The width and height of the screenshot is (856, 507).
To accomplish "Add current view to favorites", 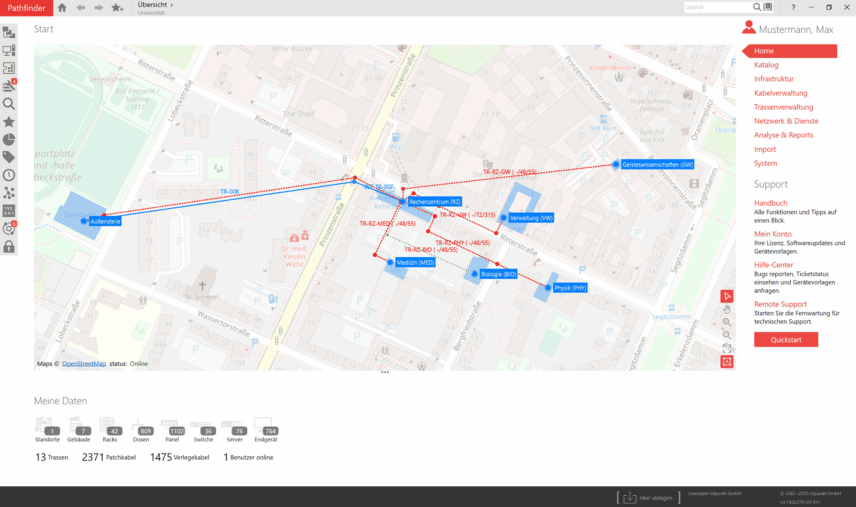I will point(118,8).
